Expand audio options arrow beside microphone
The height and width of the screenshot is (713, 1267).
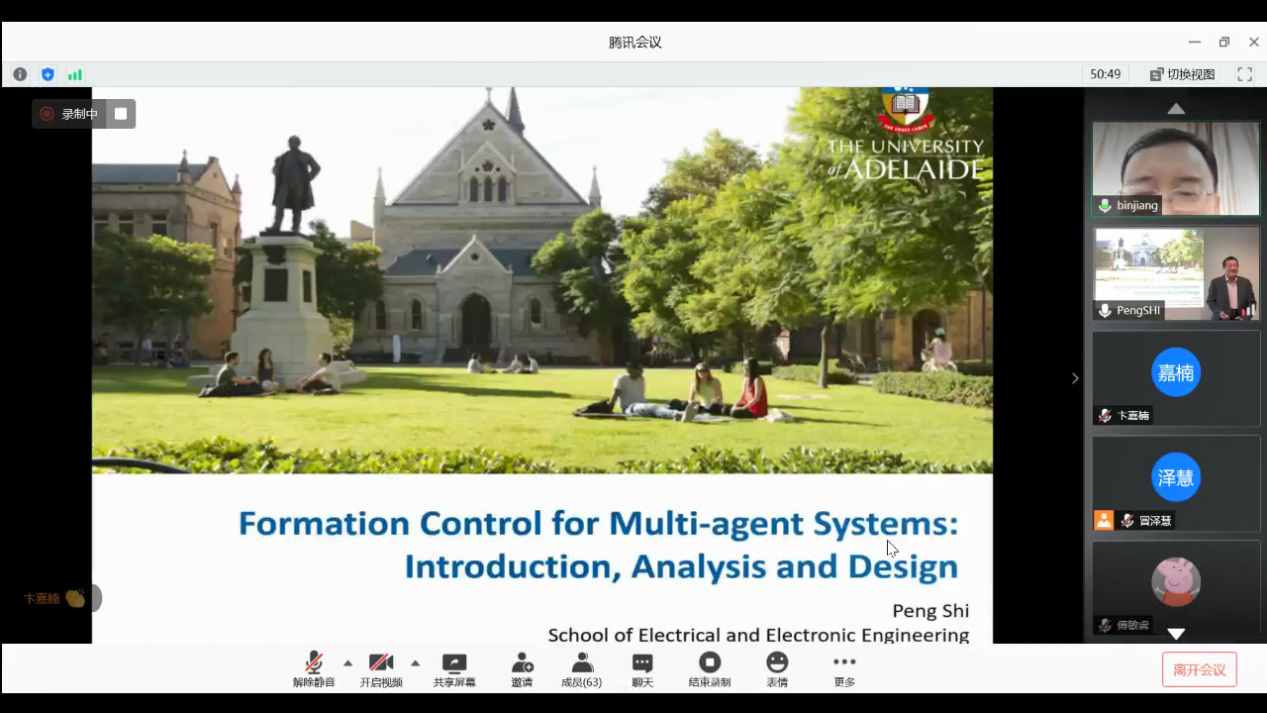coord(348,663)
